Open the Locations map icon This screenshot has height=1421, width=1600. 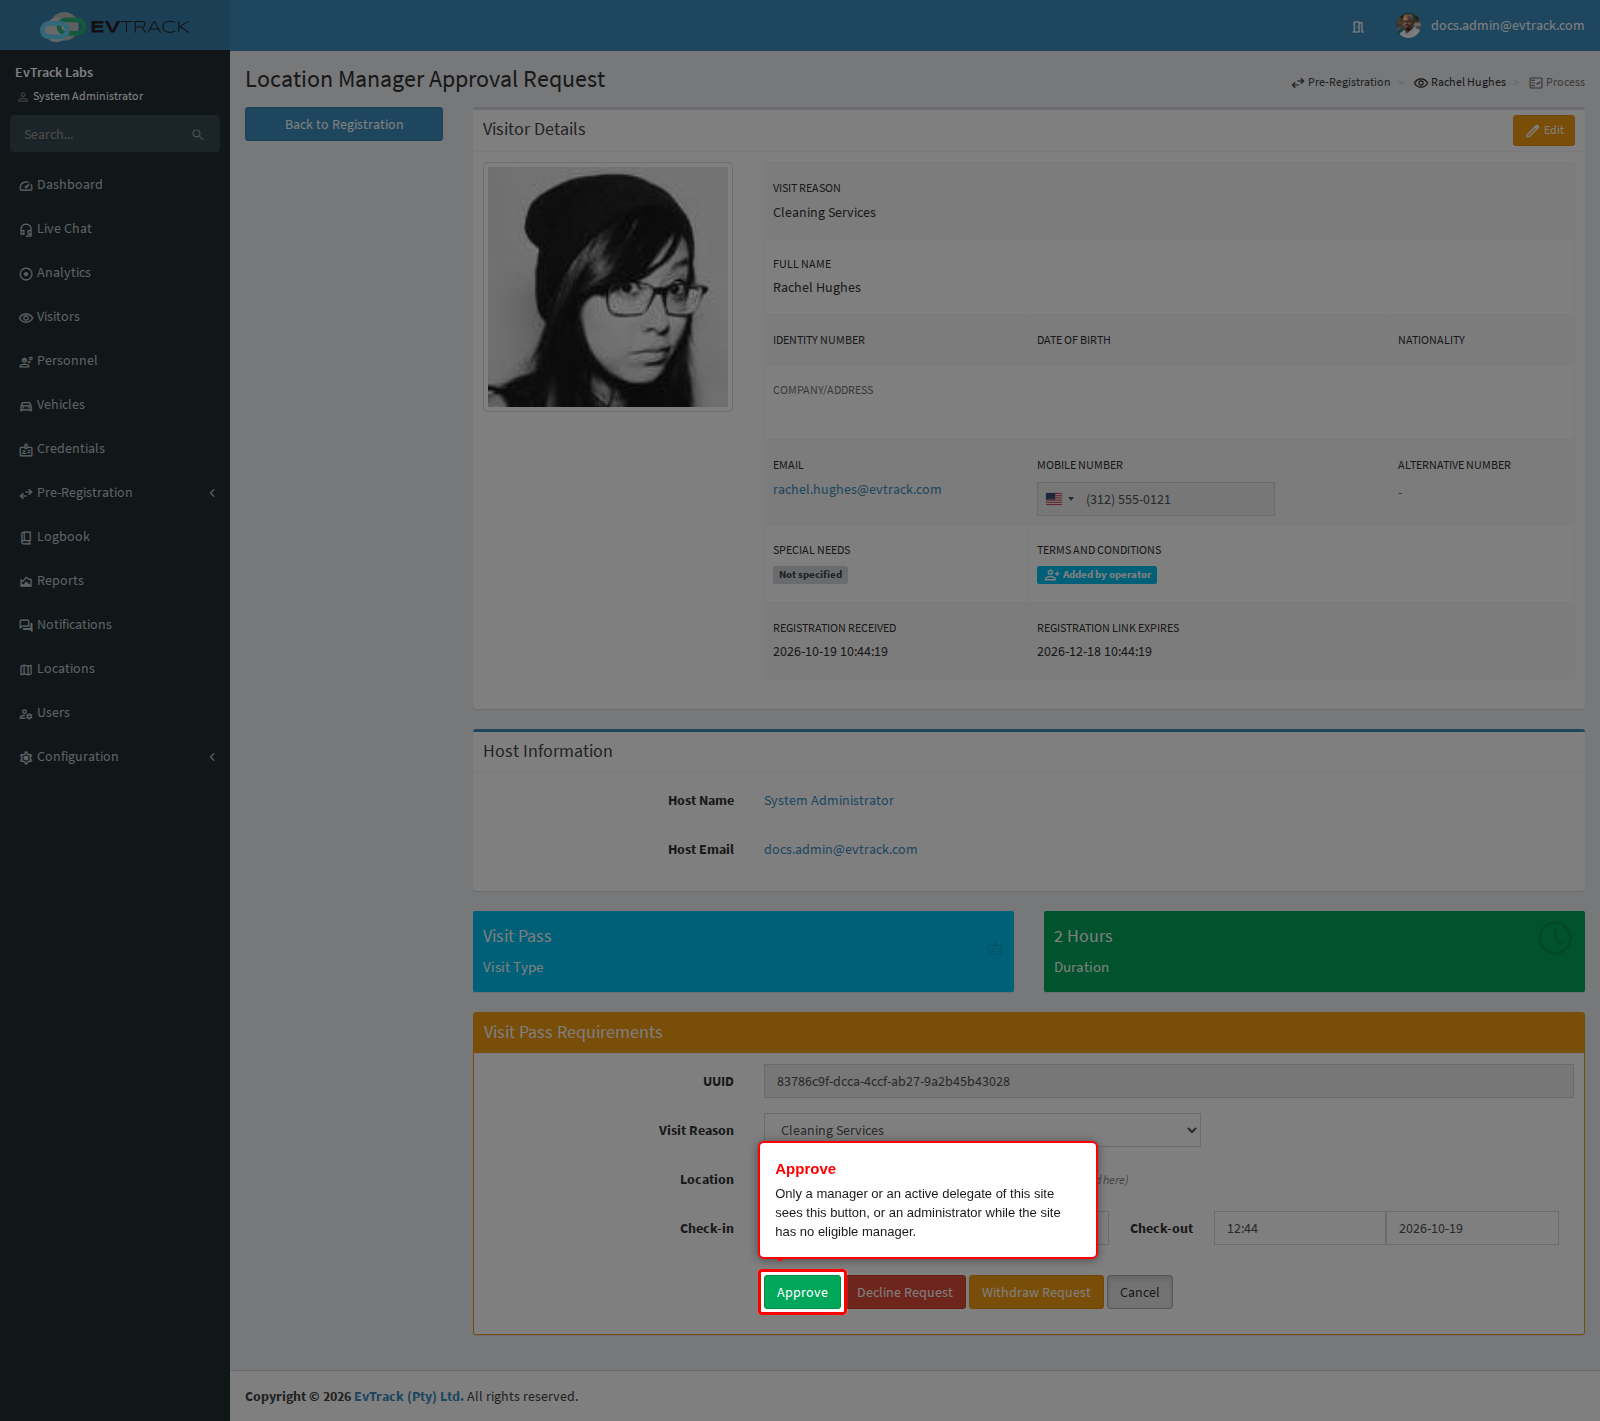click(x=26, y=670)
